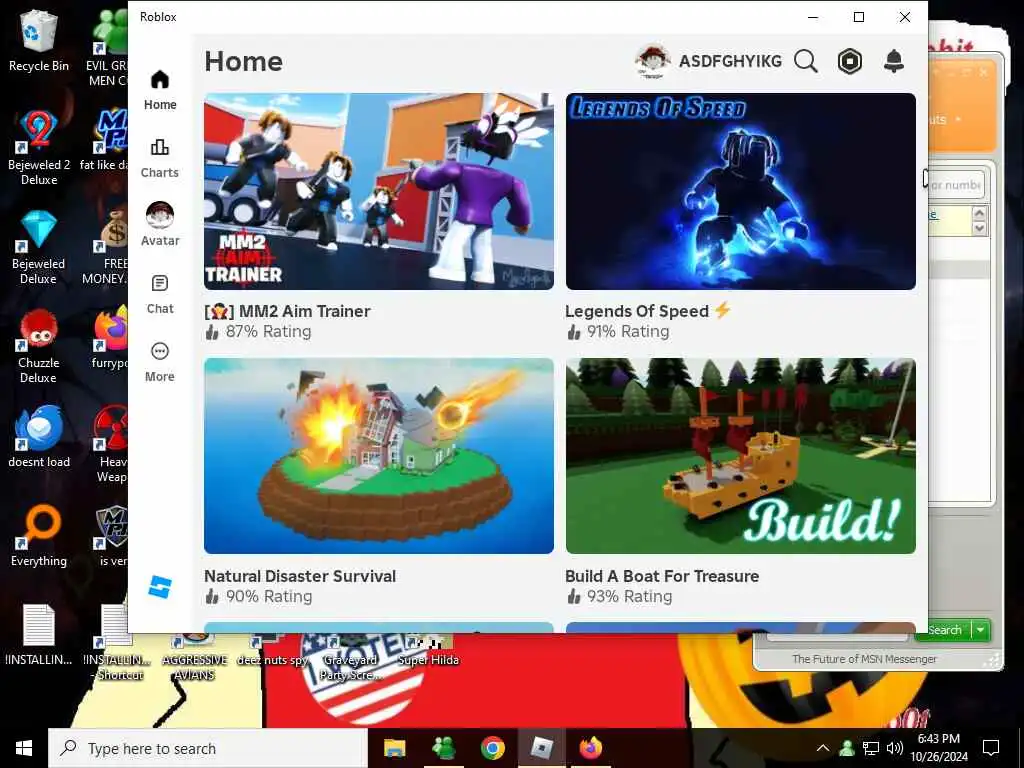Open the volume control in the tray
The image size is (1024, 768).
point(895,748)
